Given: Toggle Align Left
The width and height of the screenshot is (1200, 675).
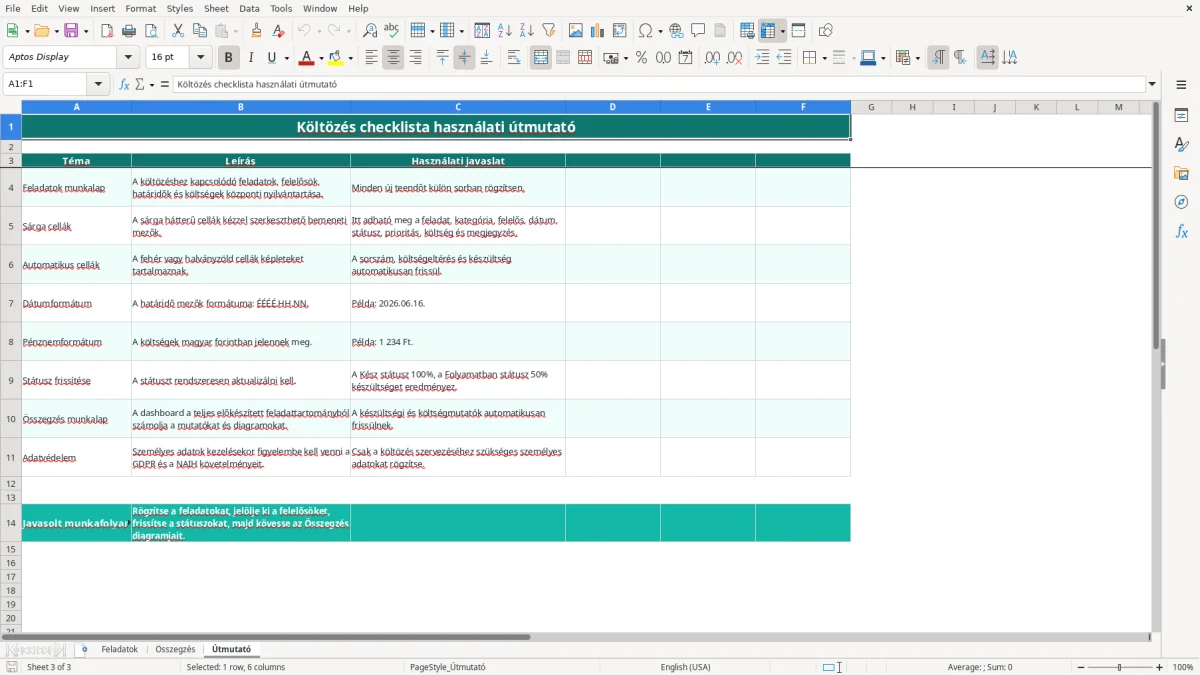Looking at the screenshot, I should [x=371, y=58].
